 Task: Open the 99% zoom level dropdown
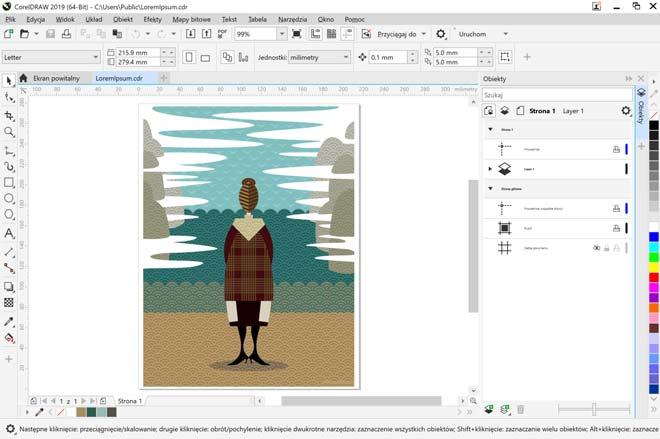(x=282, y=34)
